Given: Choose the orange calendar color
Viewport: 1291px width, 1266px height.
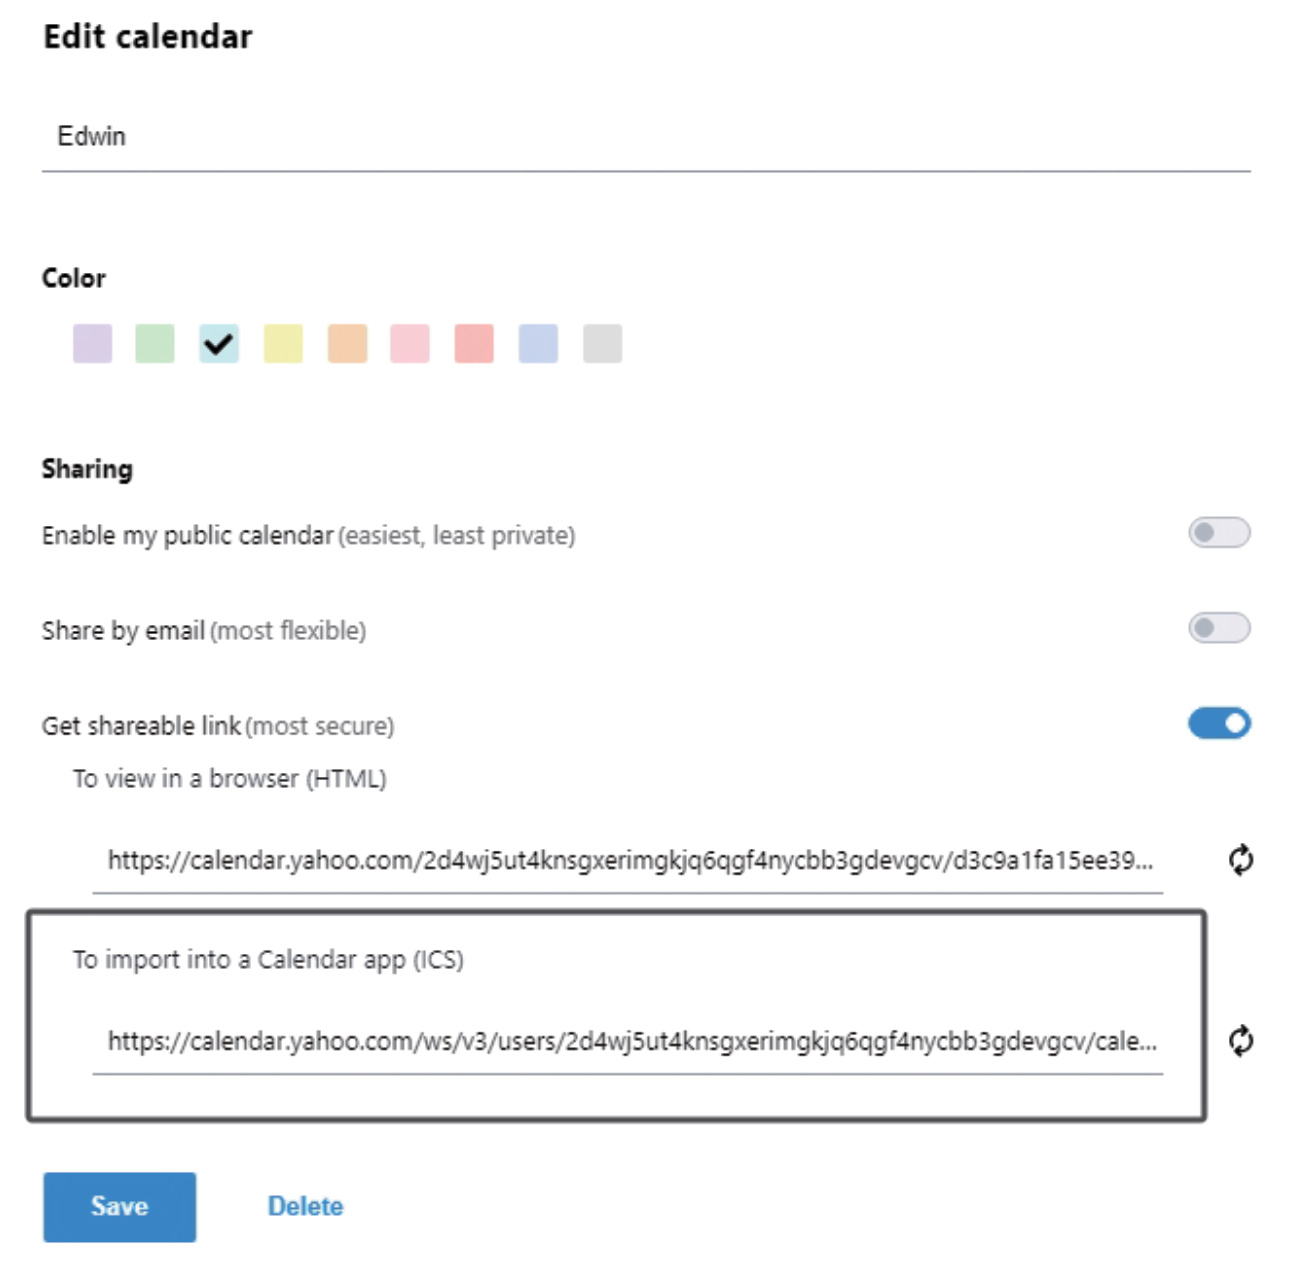Looking at the screenshot, I should (x=345, y=344).
